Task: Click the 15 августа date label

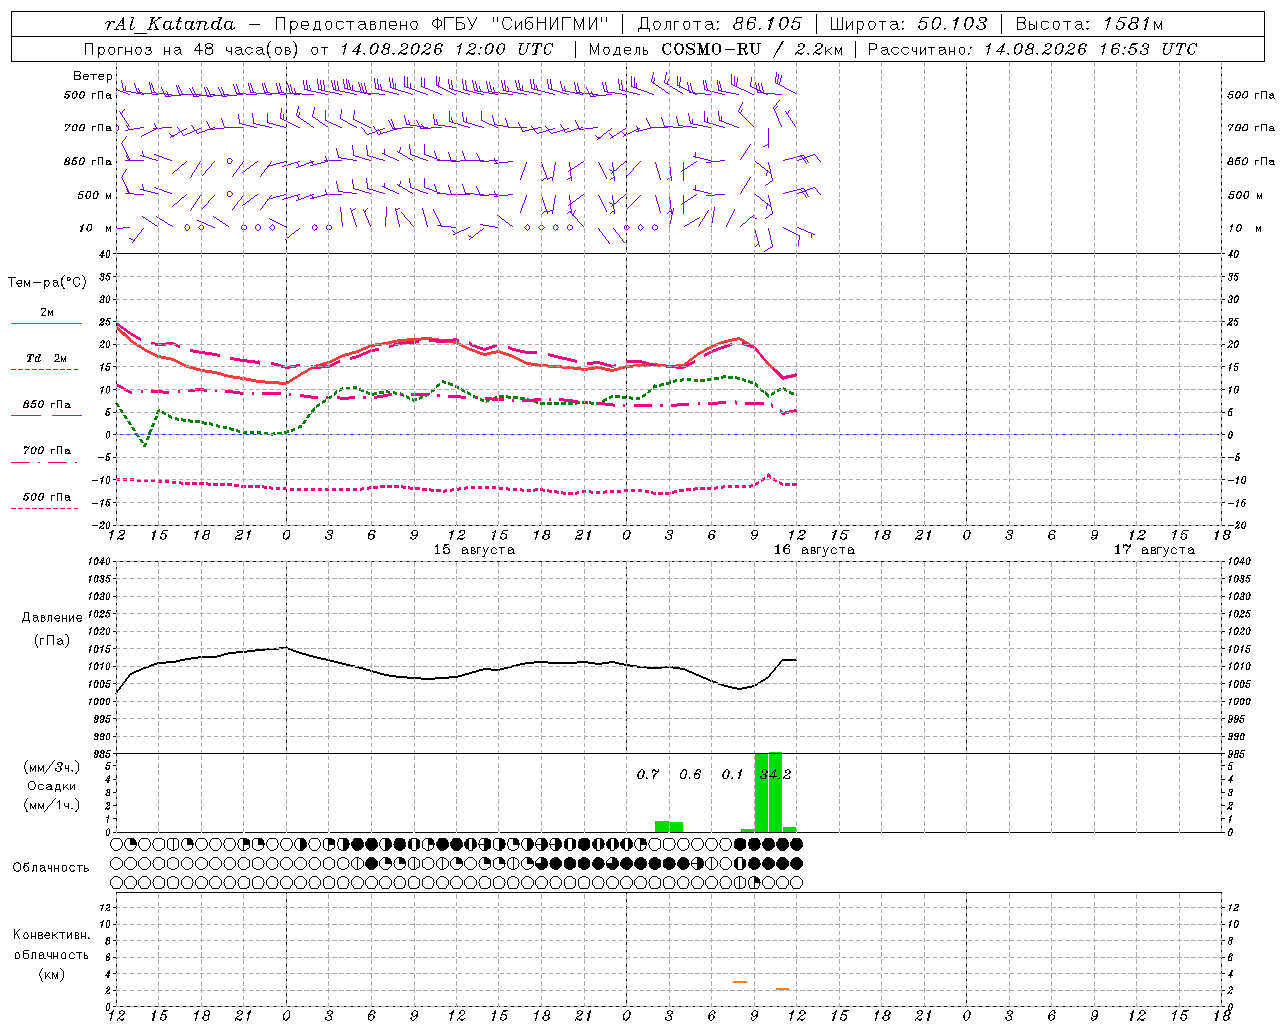Action: pyautogui.click(x=474, y=550)
